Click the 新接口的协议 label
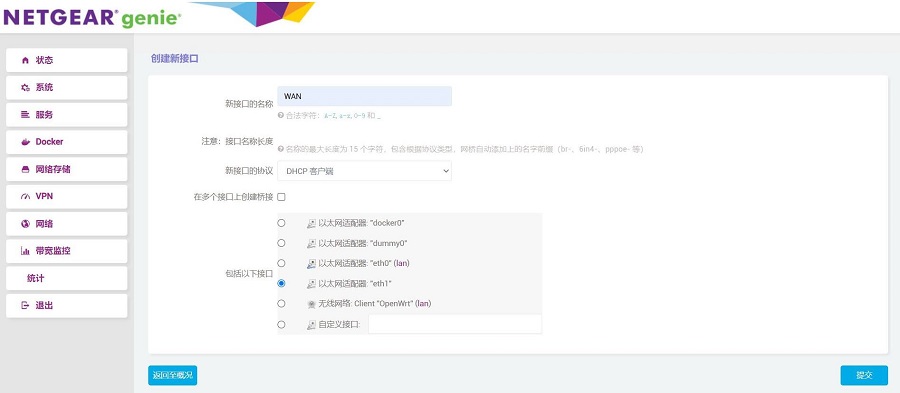The height and width of the screenshot is (393, 900). point(250,171)
